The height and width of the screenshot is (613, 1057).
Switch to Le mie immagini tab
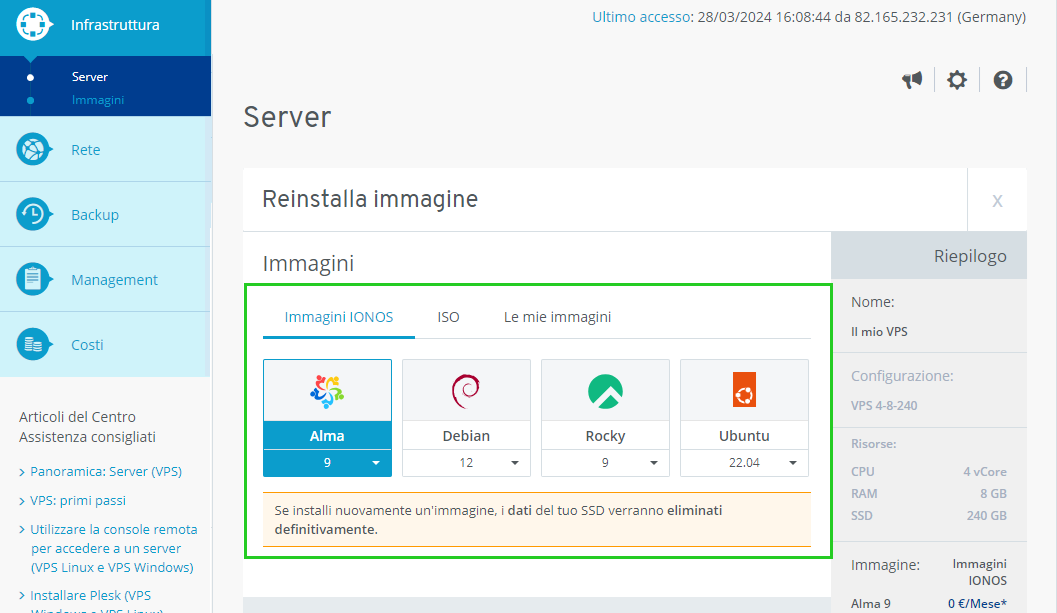[557, 317]
